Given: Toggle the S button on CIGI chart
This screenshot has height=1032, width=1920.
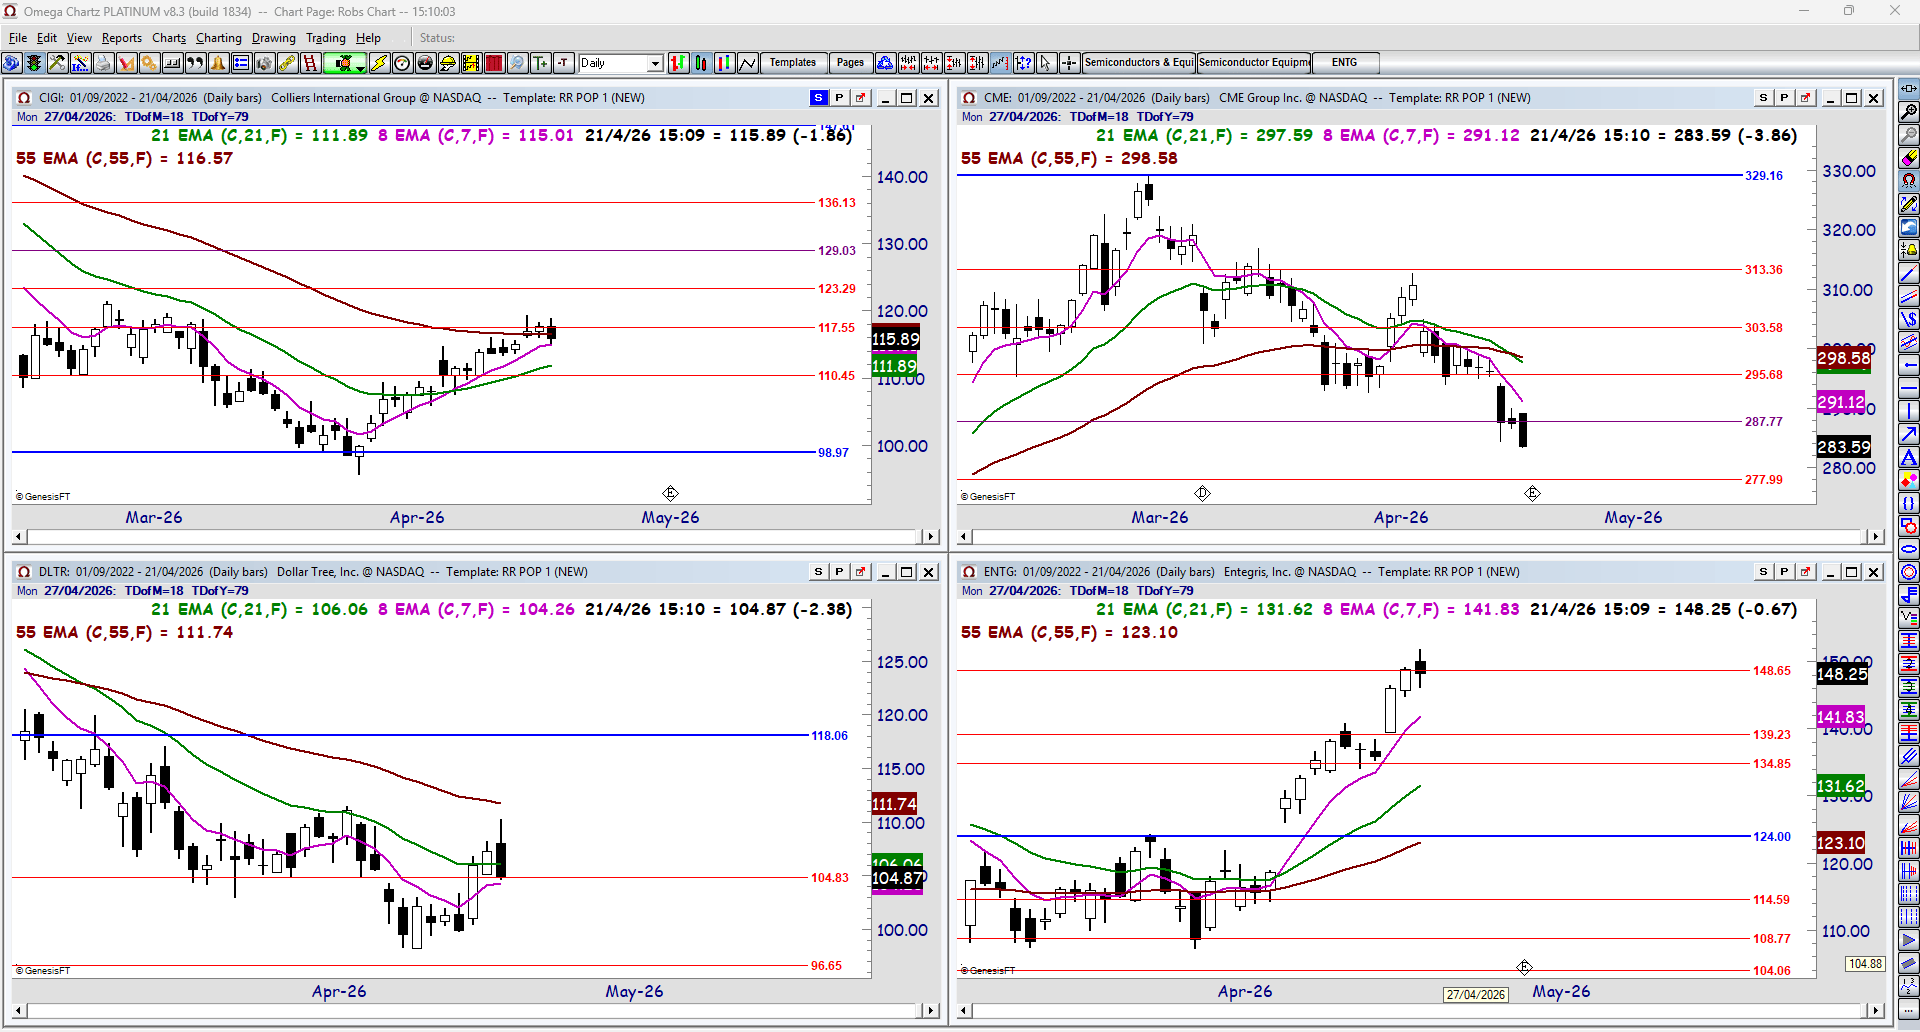Looking at the screenshot, I should click(x=819, y=98).
